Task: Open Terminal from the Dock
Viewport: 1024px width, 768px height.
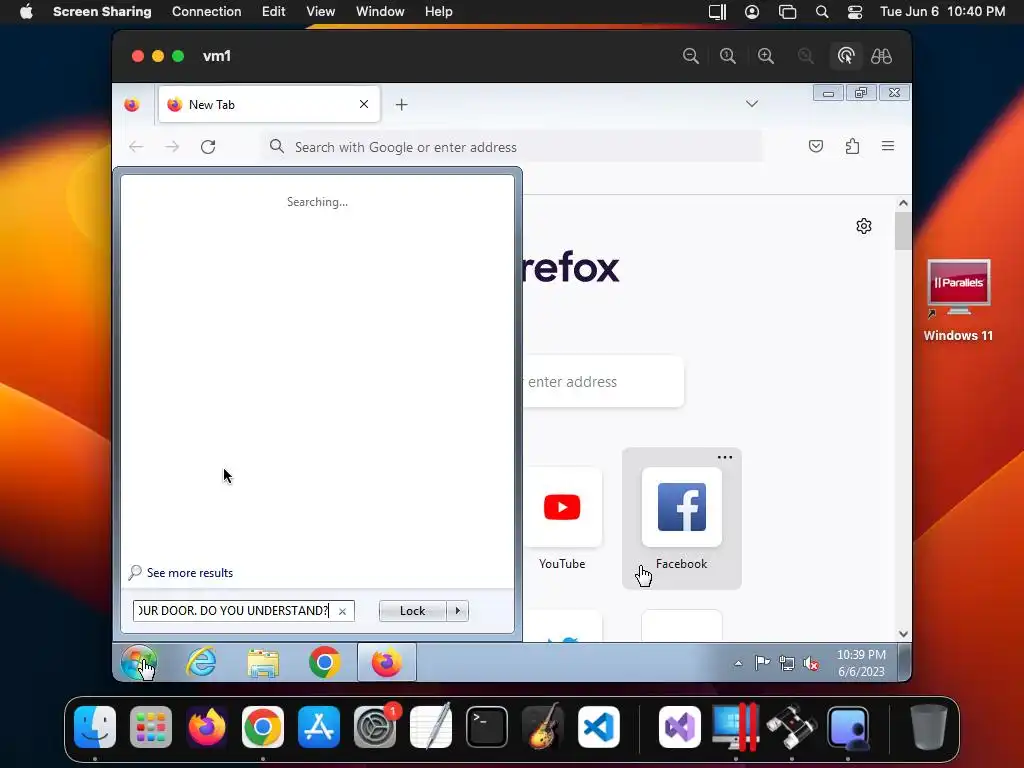Action: (487, 727)
